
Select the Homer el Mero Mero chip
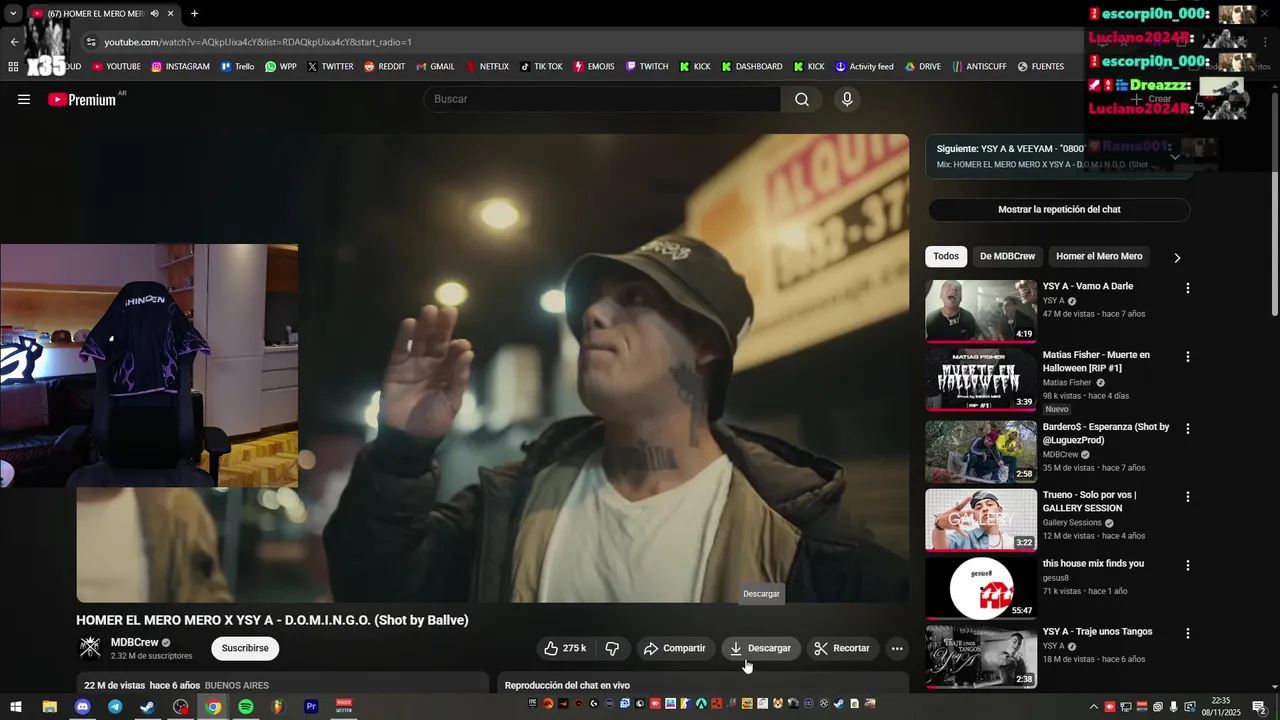pyautogui.click(x=1099, y=256)
